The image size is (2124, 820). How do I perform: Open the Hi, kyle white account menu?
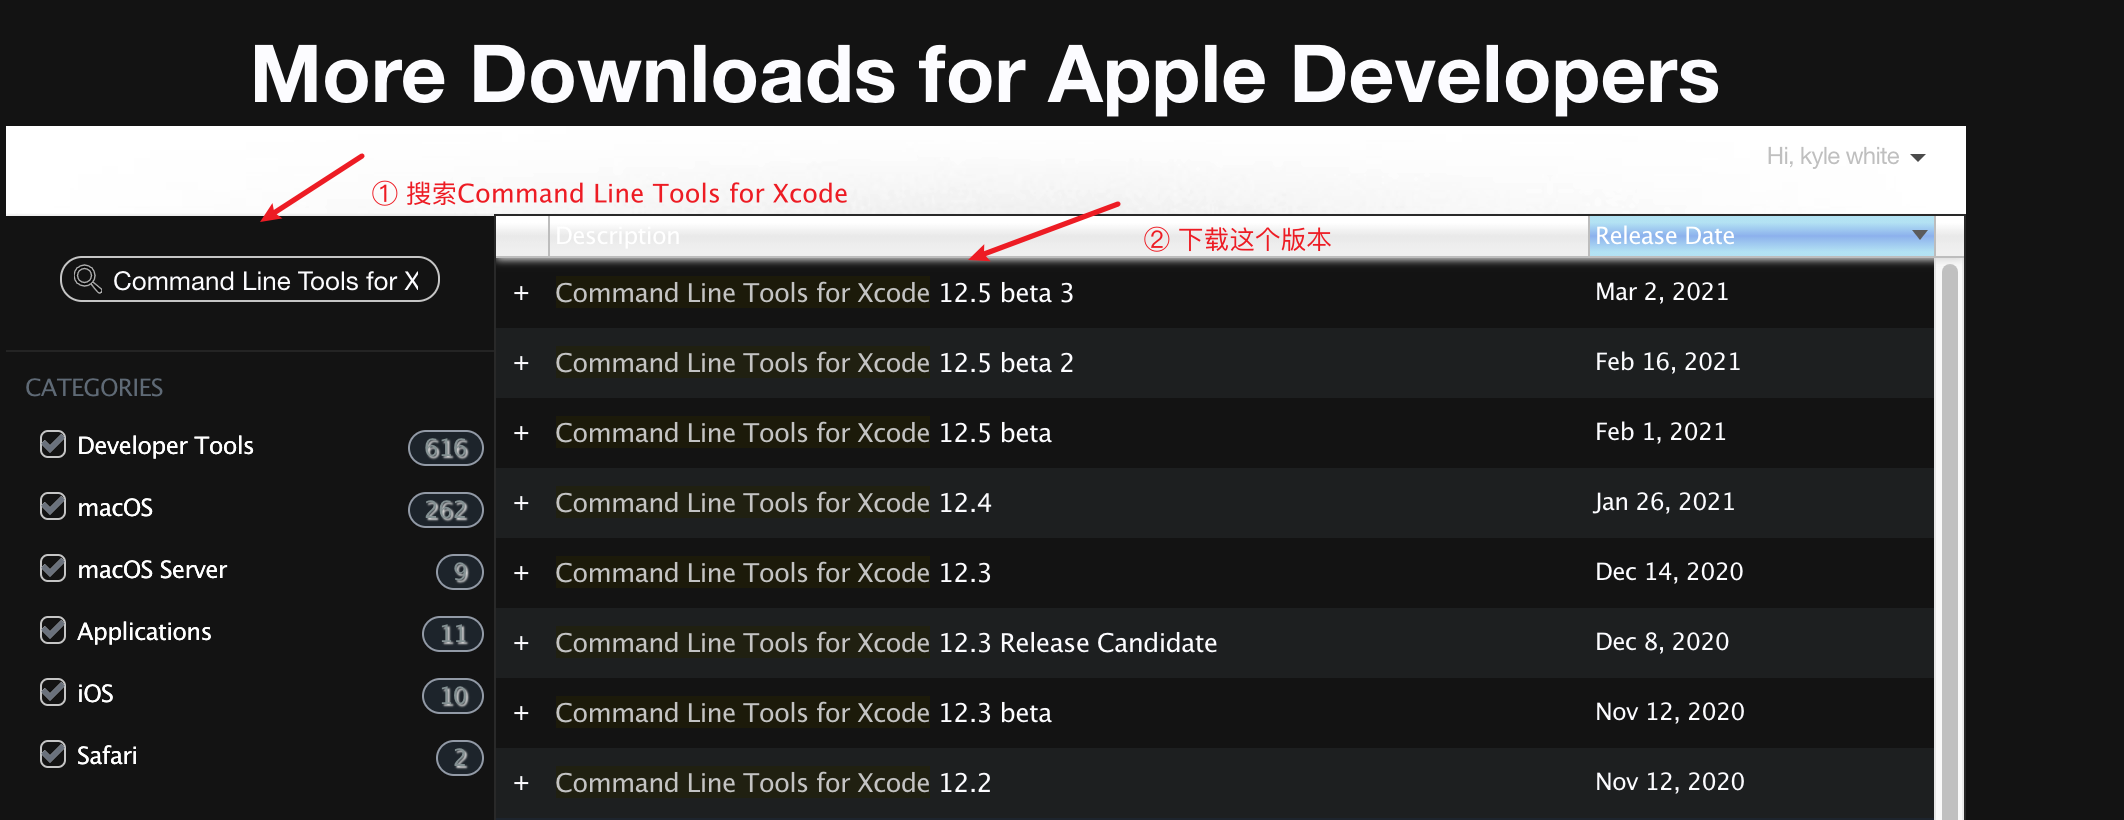coord(1845,157)
